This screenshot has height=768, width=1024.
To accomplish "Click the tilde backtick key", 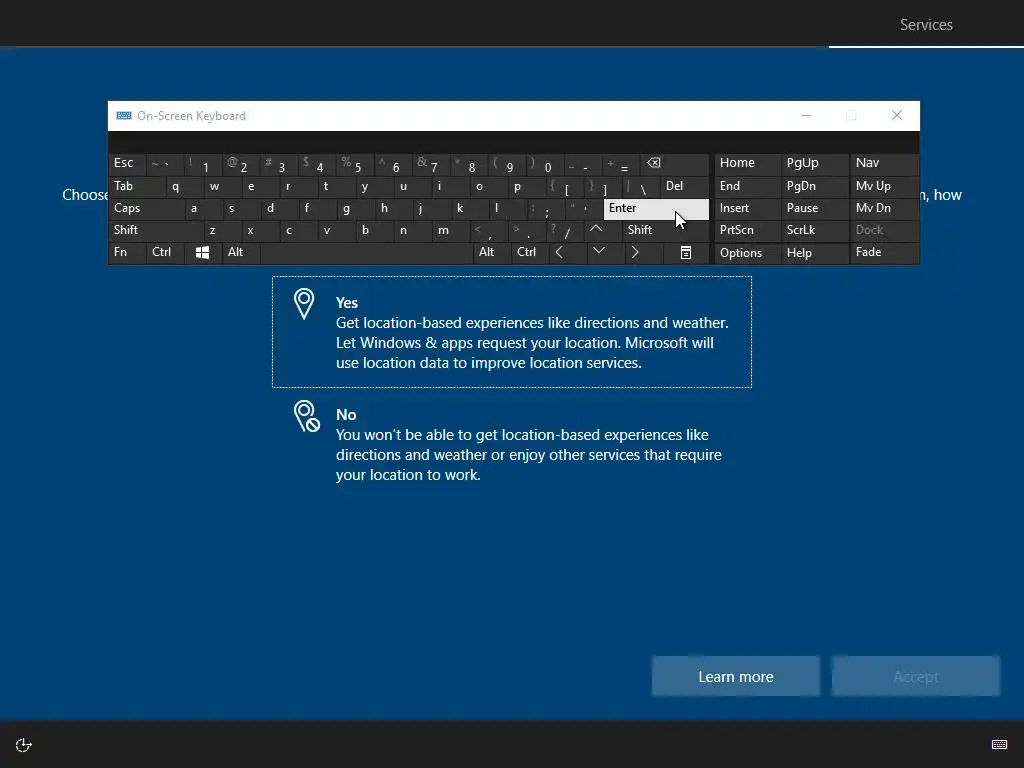I will pyautogui.click(x=165, y=164).
